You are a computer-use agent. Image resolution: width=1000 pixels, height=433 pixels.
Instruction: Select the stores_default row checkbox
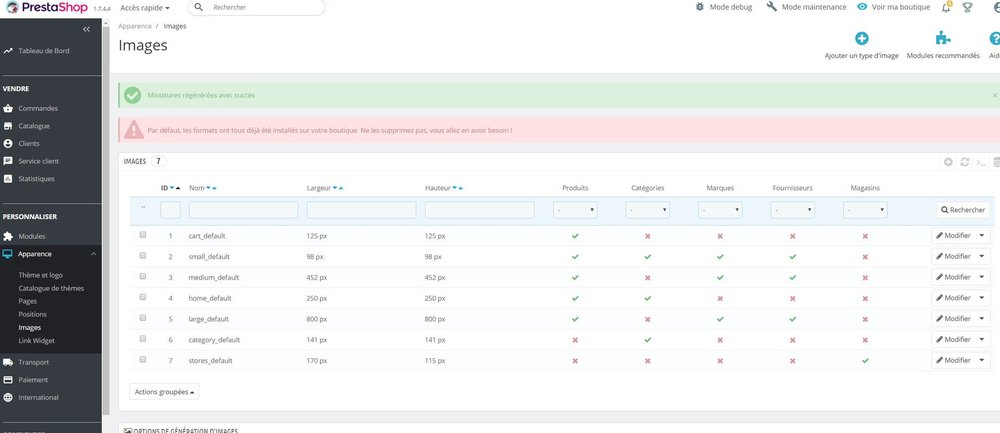click(143, 359)
